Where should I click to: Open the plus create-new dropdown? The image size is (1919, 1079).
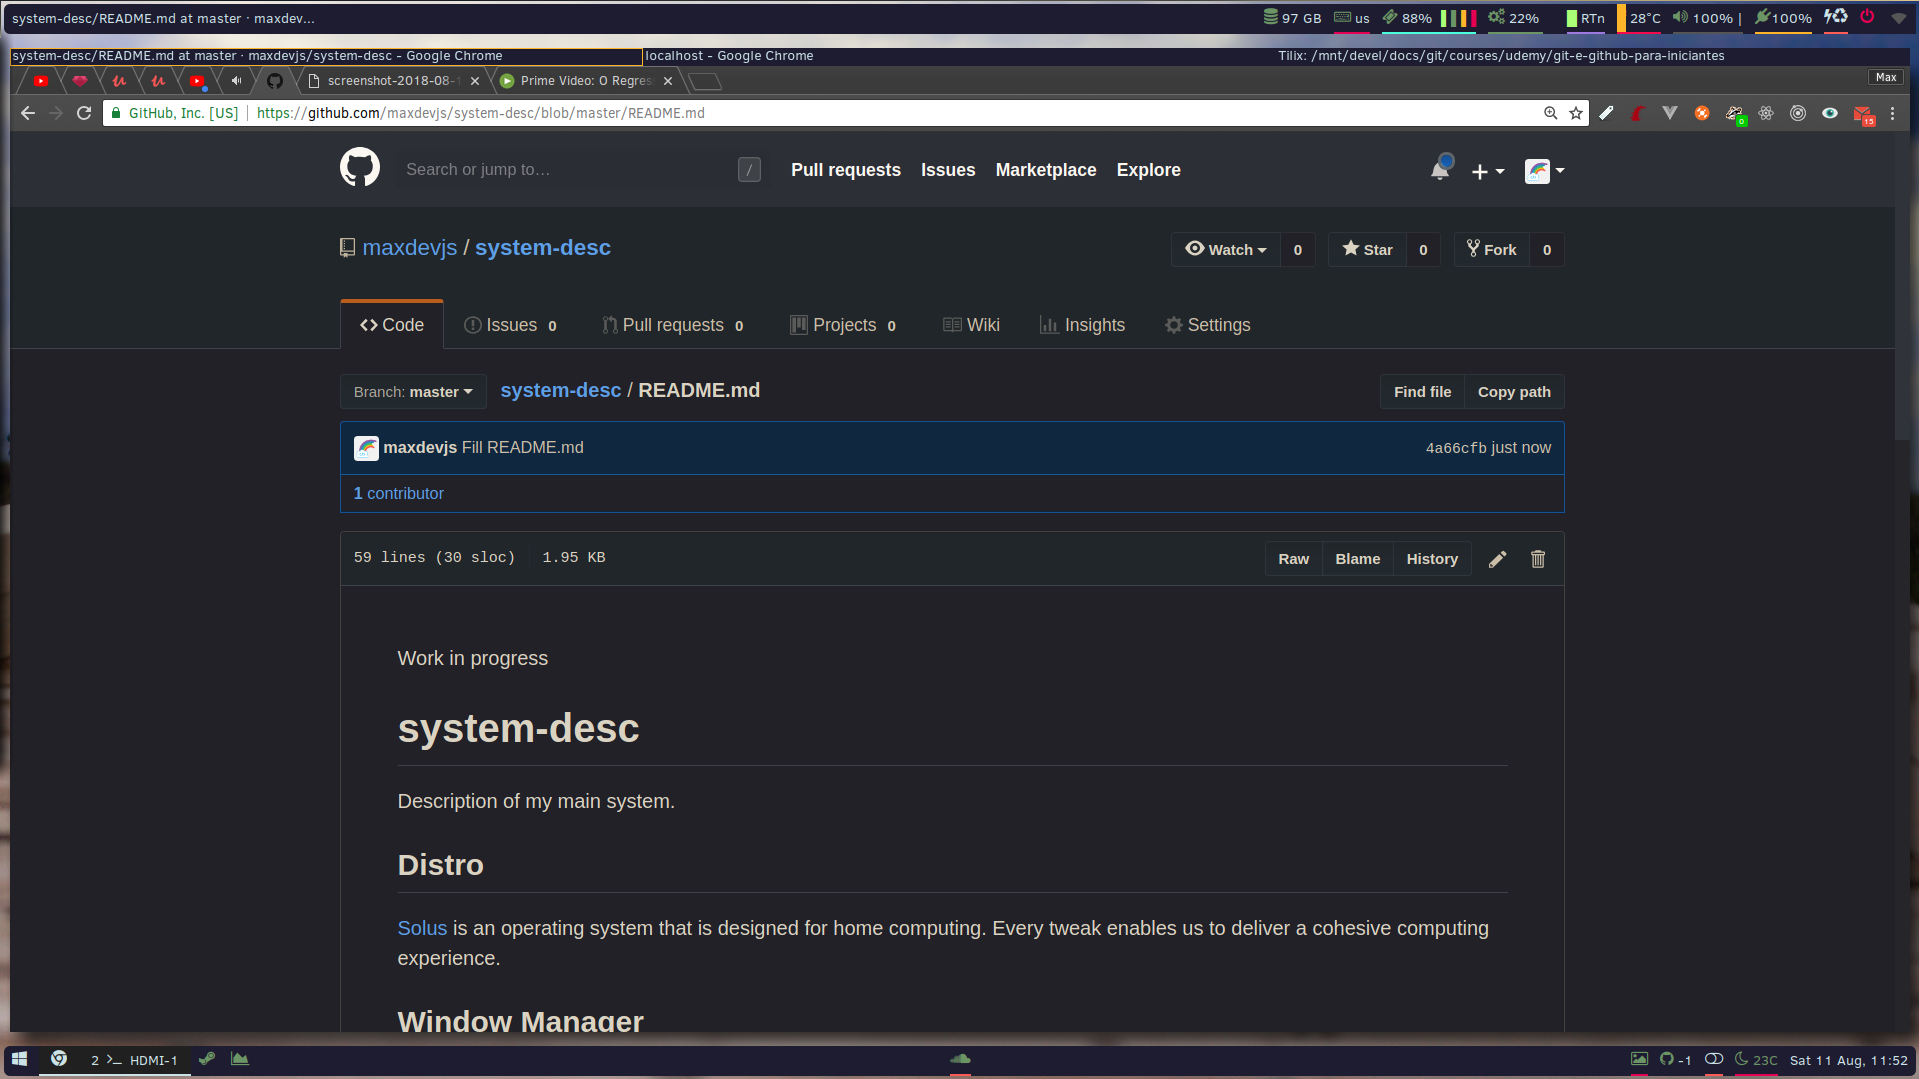click(x=1488, y=171)
